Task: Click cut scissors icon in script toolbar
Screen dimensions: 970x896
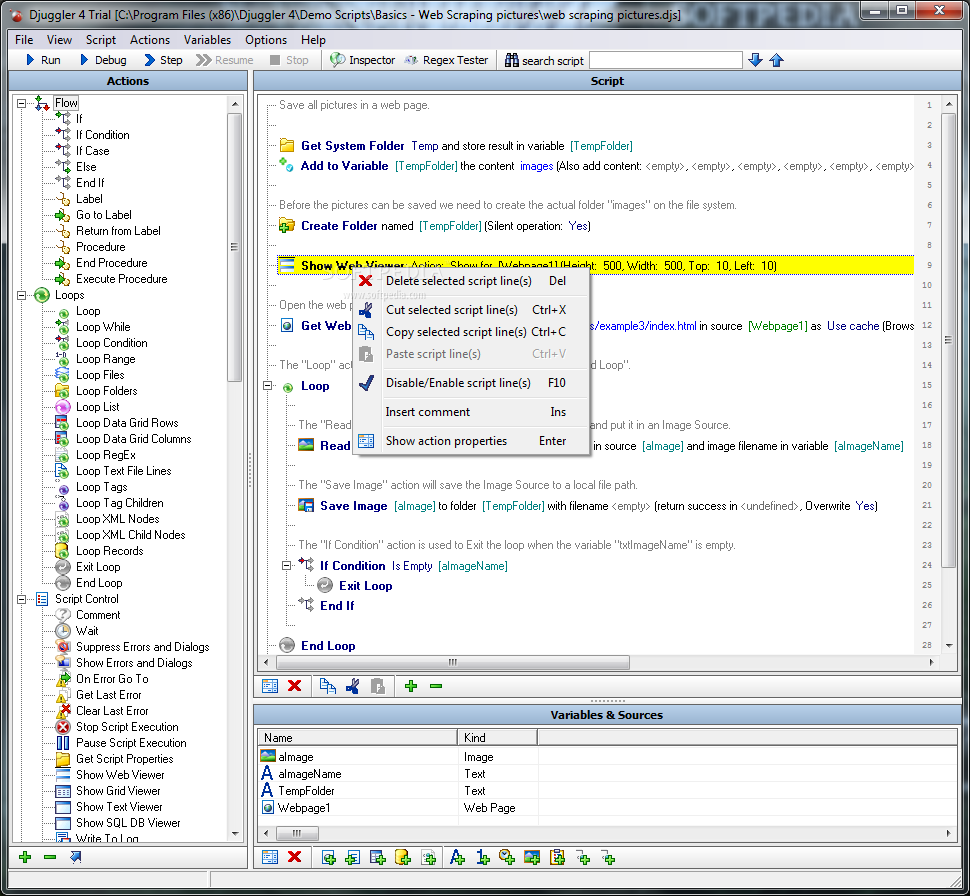Action: 353,686
